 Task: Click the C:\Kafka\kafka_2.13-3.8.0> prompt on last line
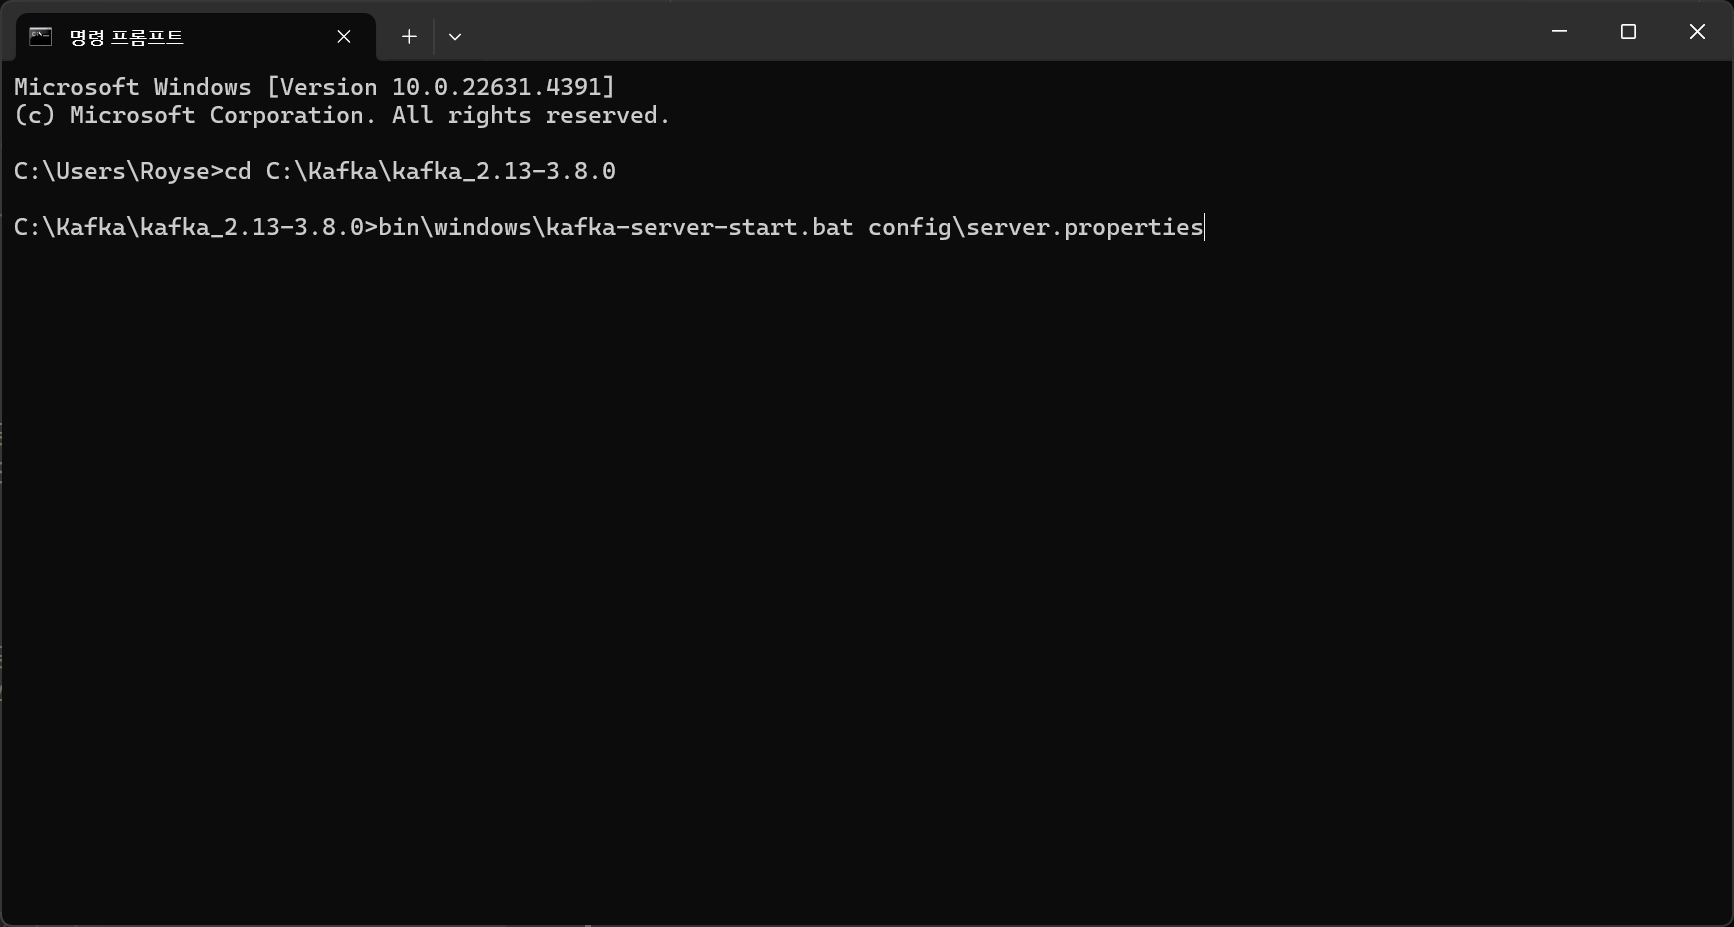[x=196, y=227]
